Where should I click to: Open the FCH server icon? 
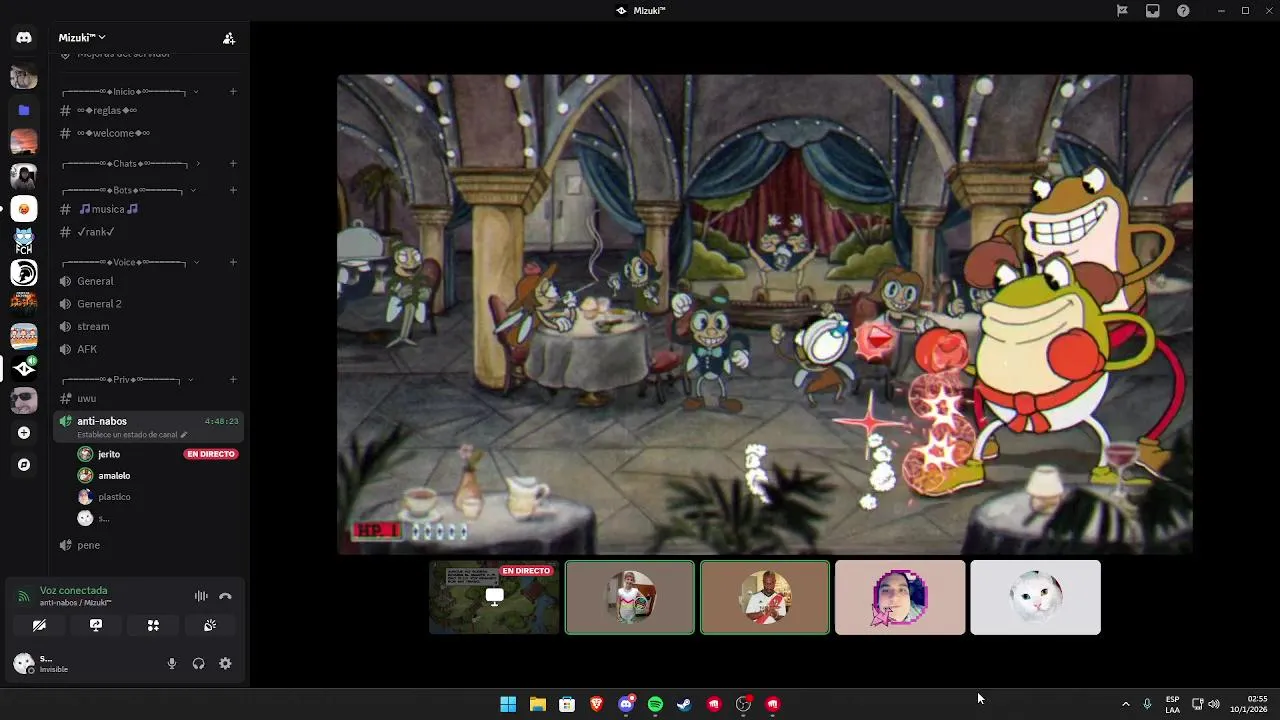[24, 241]
